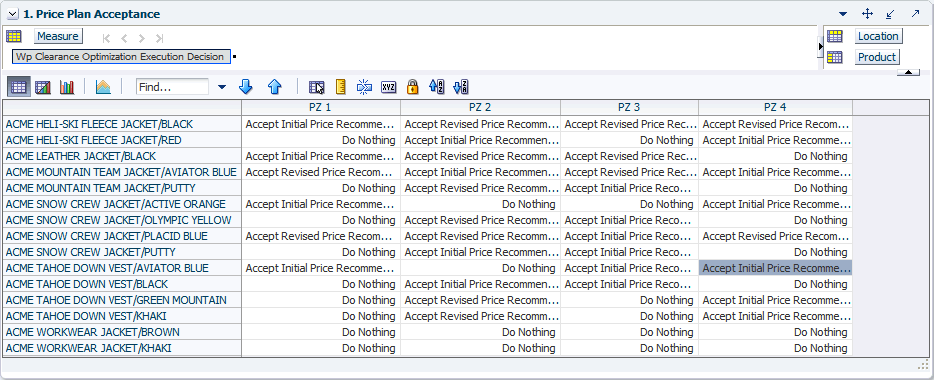Select row ACME LEATHER JACKET/BLACK
Image resolution: width=934 pixels, height=380 pixels.
(x=122, y=156)
